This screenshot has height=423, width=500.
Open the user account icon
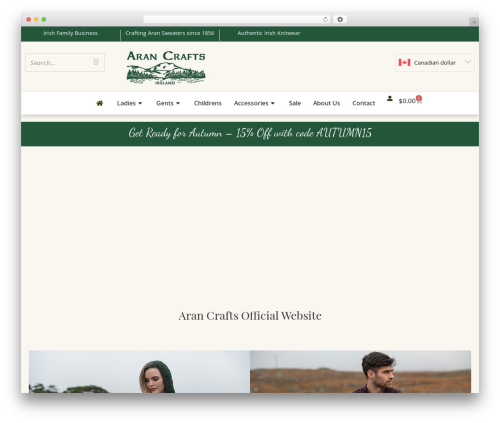tap(390, 99)
